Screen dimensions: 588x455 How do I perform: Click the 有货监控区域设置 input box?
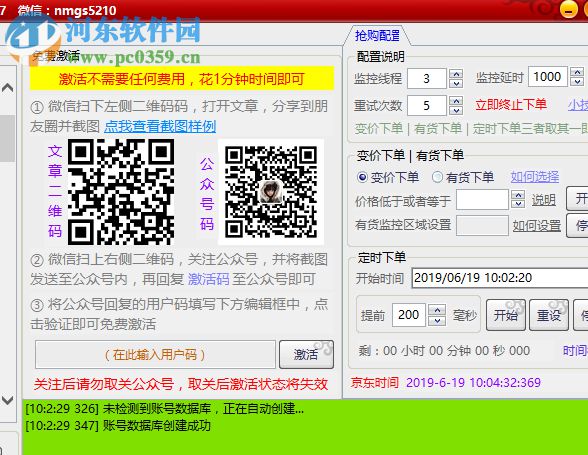pos(482,225)
